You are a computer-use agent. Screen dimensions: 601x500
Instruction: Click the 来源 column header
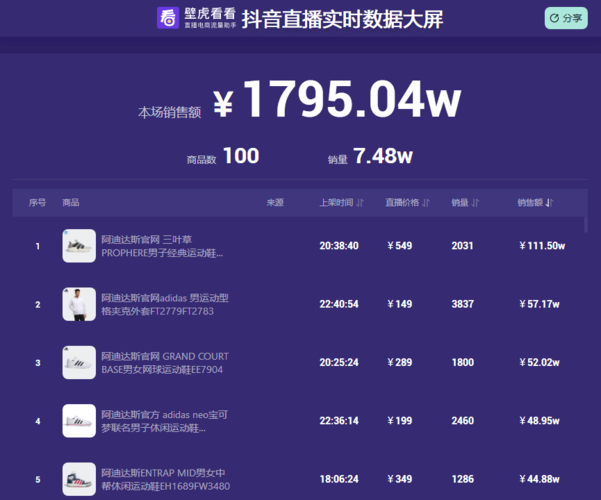[x=275, y=202]
